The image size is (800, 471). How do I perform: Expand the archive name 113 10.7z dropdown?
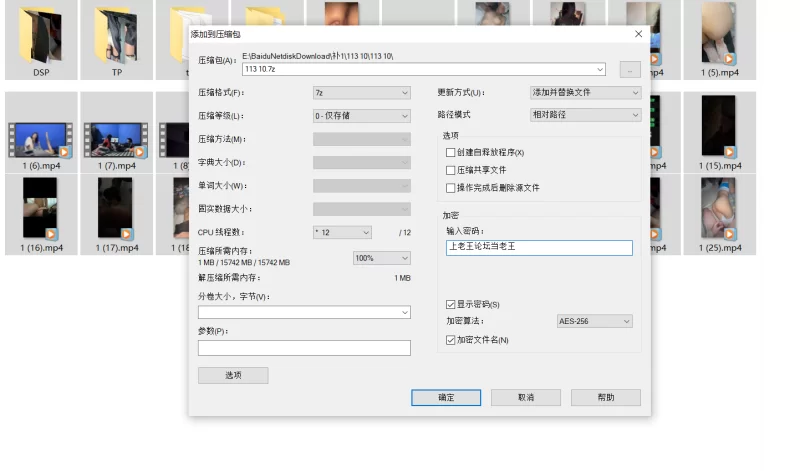(x=600, y=69)
